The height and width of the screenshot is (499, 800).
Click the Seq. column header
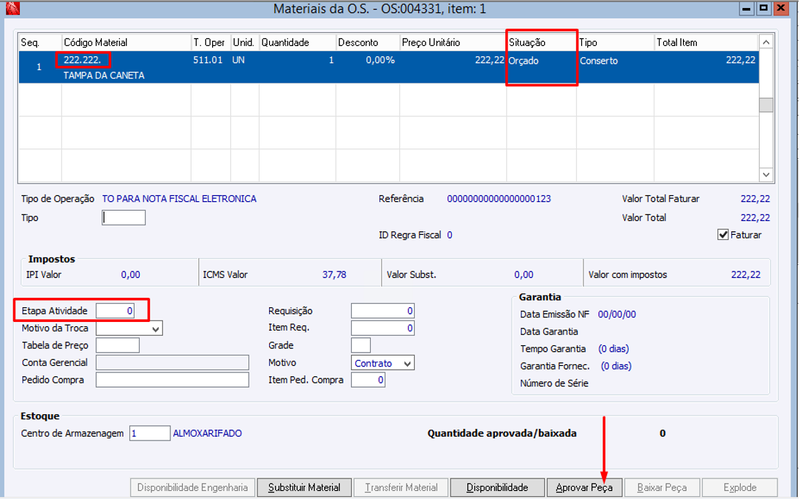(40, 42)
